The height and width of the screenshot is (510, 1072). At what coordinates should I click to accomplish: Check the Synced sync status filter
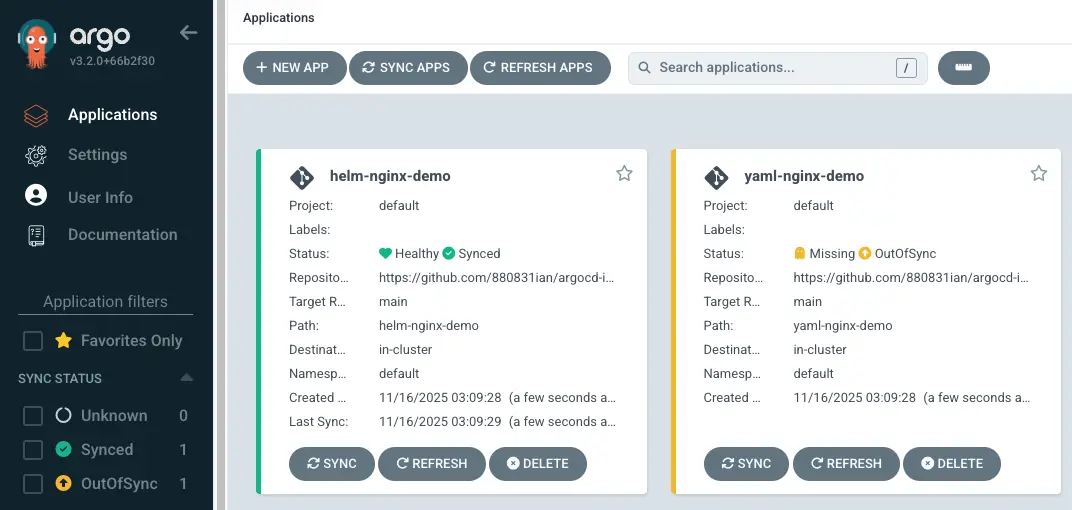[33, 450]
